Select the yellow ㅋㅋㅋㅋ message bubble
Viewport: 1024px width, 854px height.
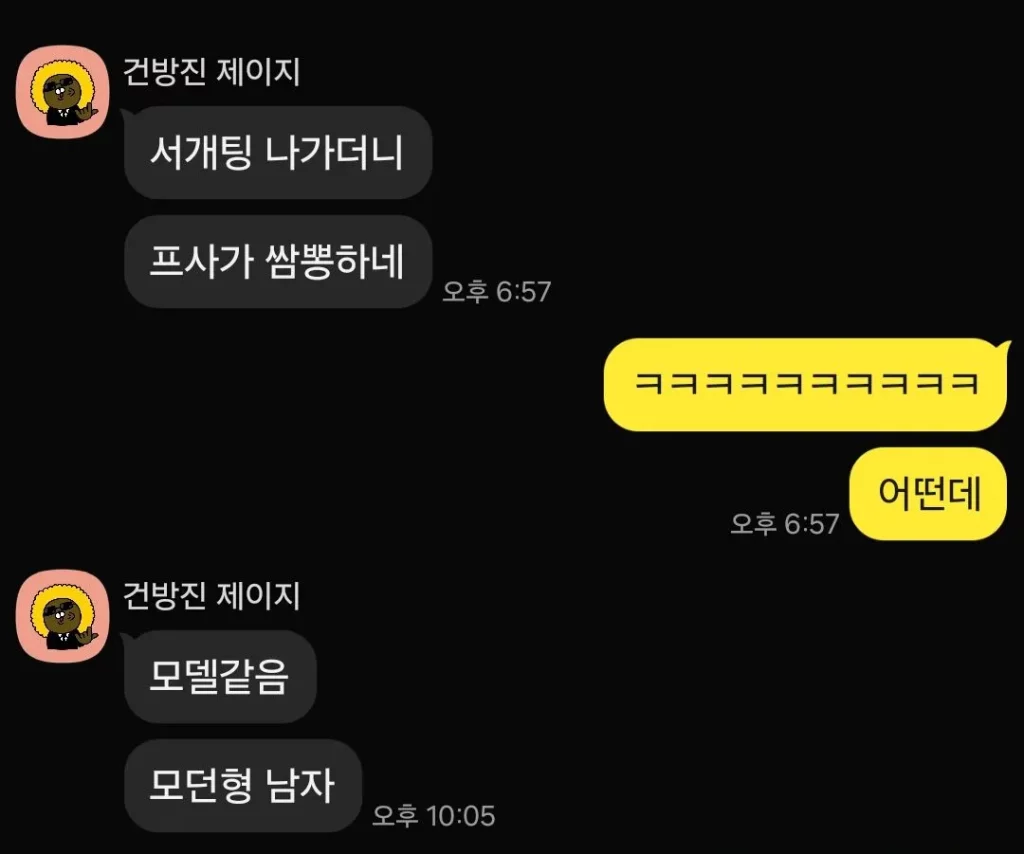(806, 385)
